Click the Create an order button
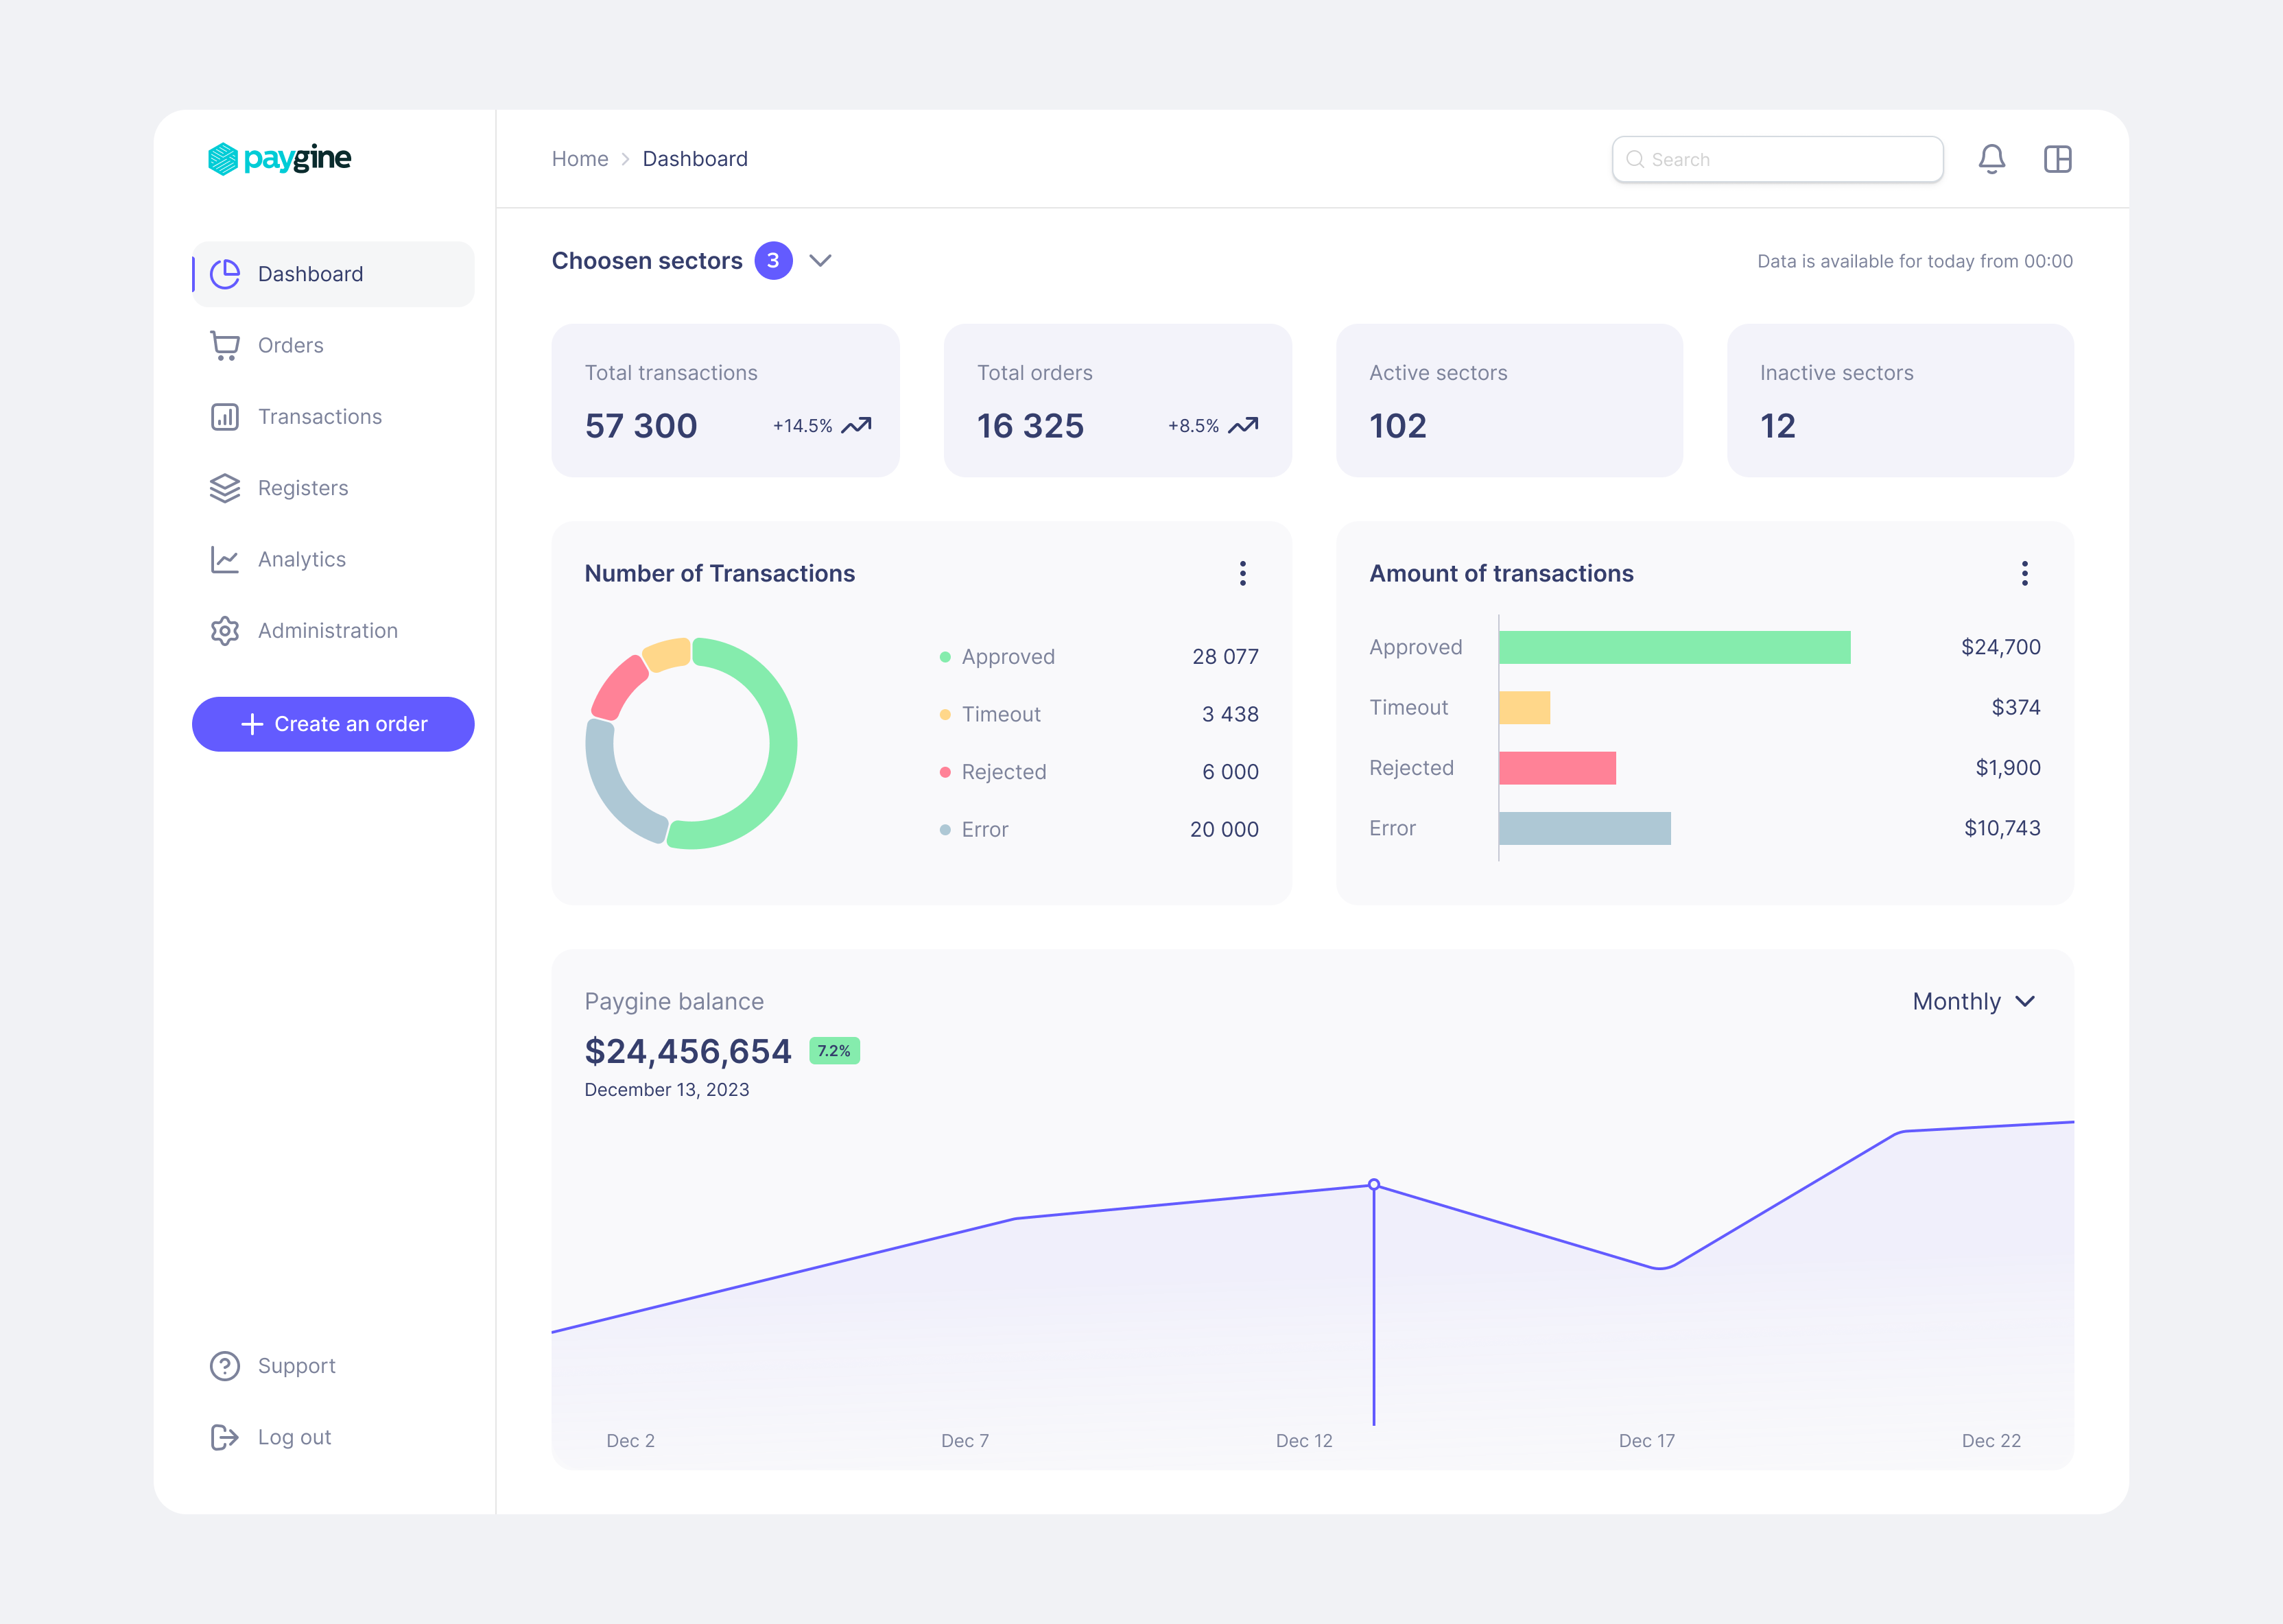 333,723
